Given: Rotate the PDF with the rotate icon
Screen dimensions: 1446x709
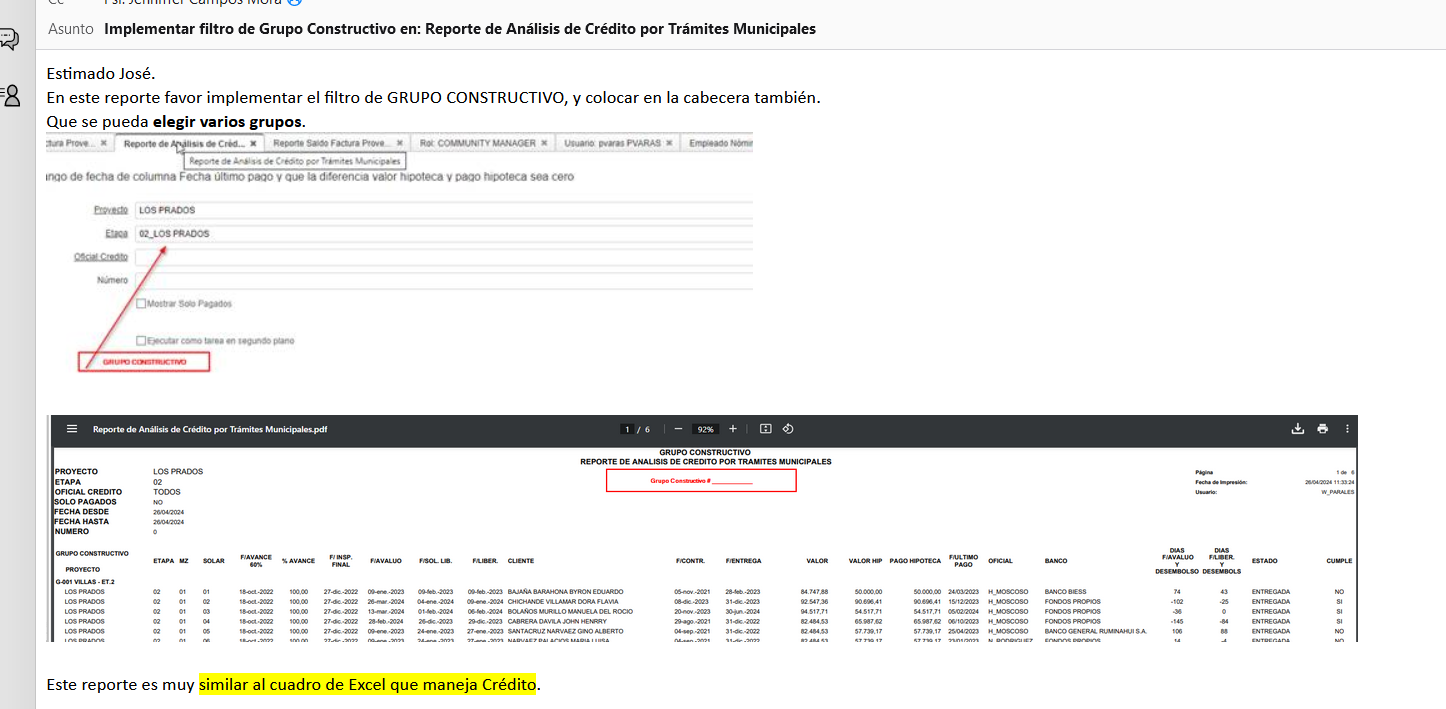Looking at the screenshot, I should pyautogui.click(x=788, y=429).
